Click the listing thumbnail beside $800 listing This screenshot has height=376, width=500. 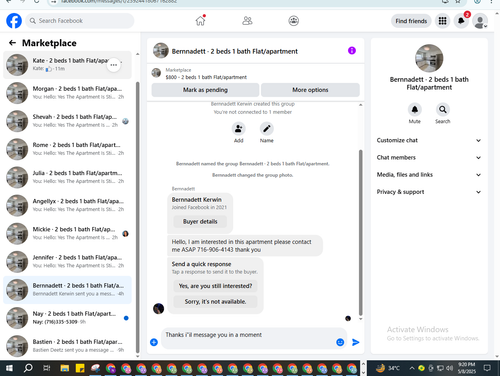[156, 73]
